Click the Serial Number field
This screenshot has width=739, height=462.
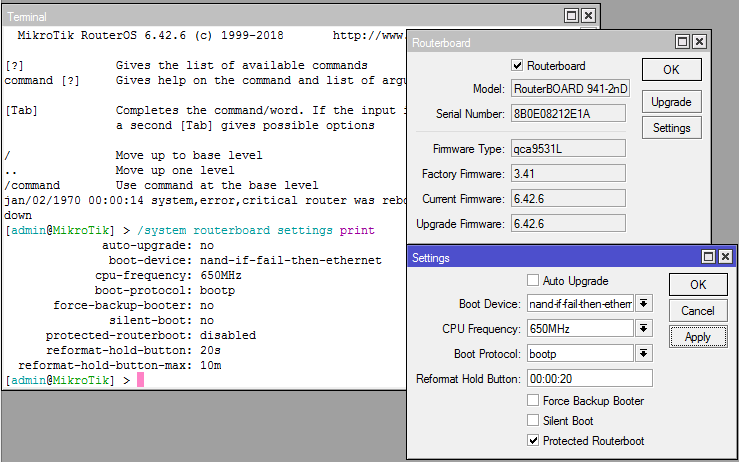click(568, 114)
